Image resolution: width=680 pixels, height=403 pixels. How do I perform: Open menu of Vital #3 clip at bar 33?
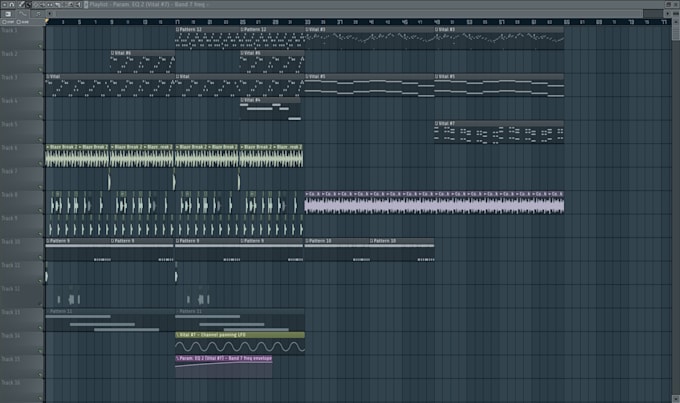click(x=307, y=29)
